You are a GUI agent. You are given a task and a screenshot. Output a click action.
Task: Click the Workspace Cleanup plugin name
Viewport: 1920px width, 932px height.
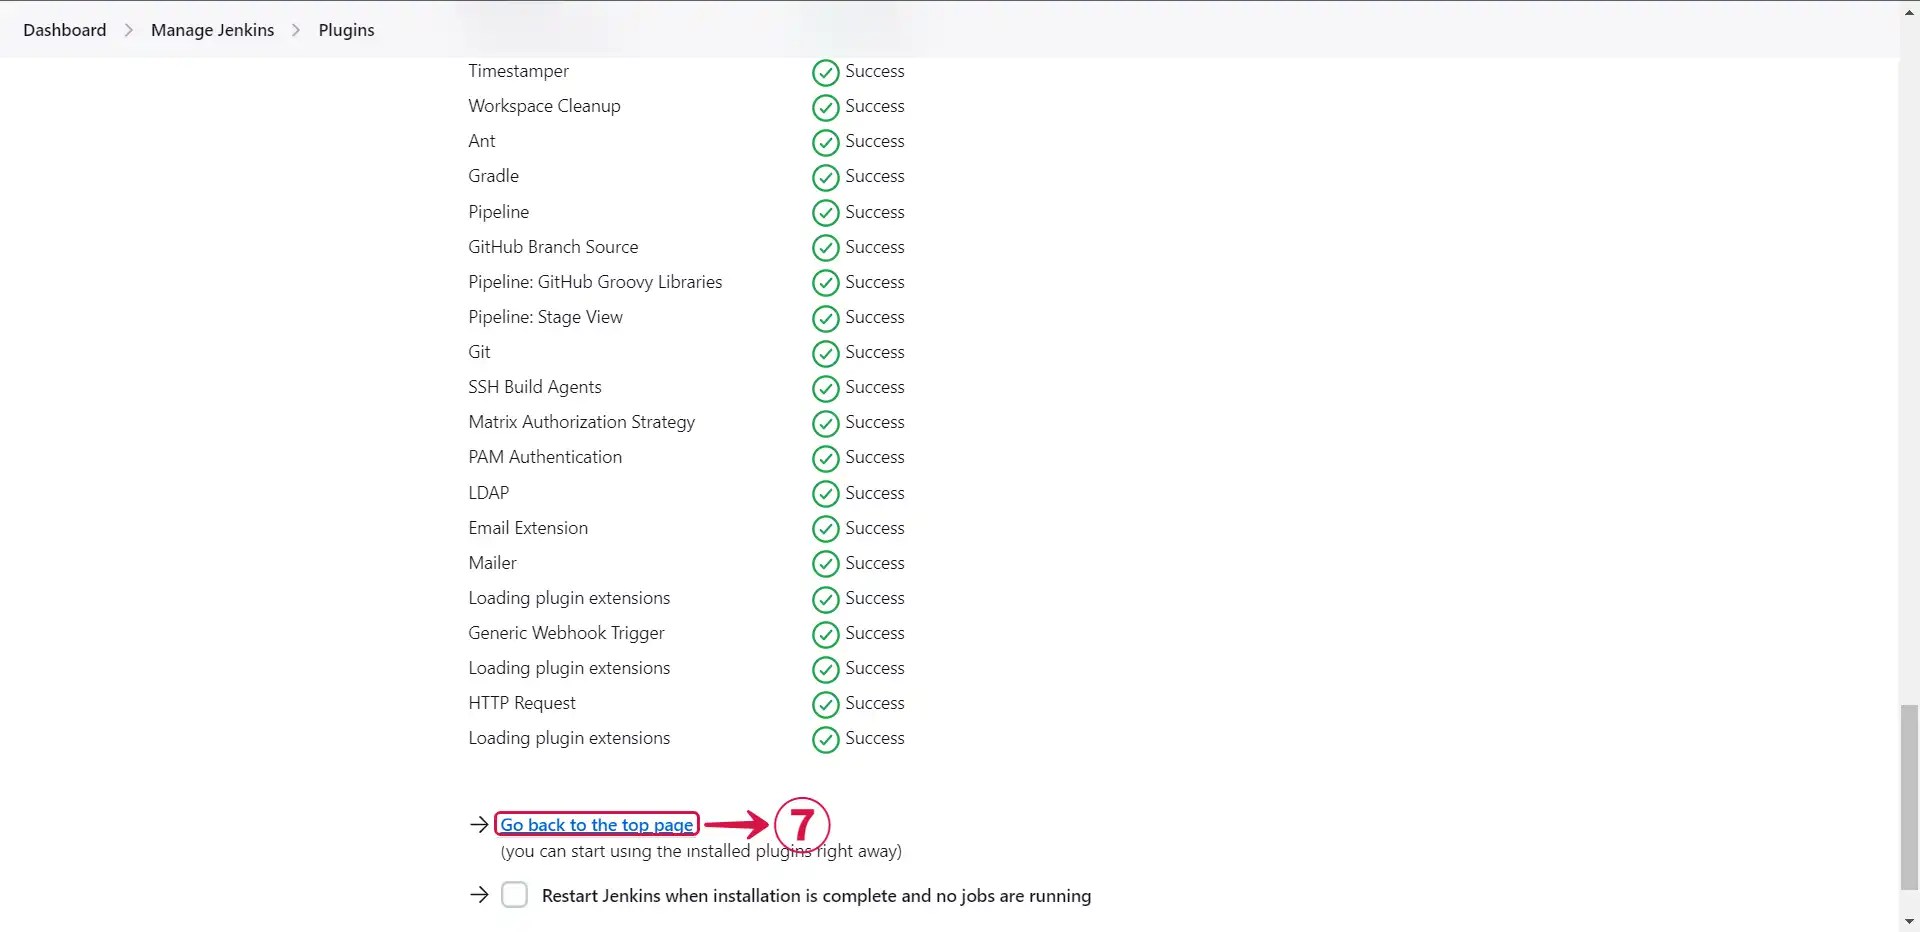(x=544, y=106)
